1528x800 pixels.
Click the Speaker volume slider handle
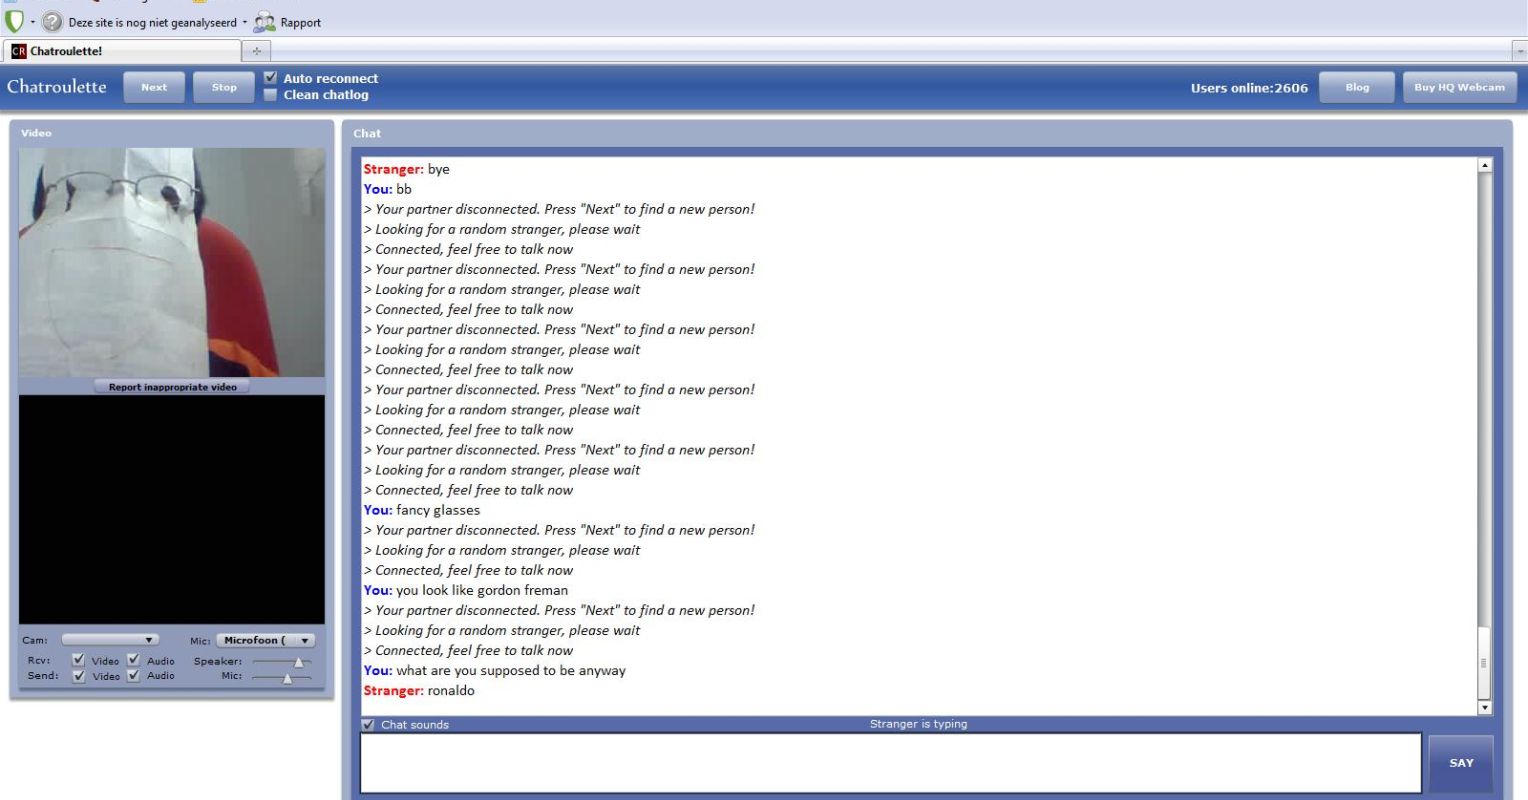pos(298,662)
